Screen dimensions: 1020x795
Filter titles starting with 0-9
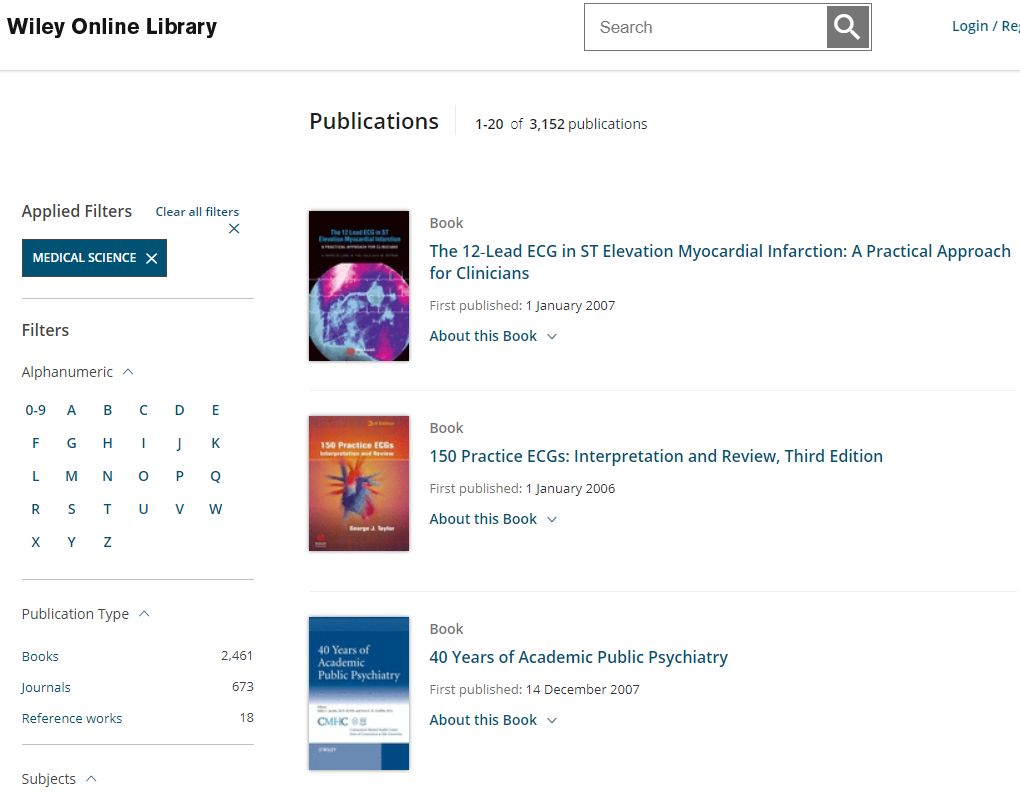[35, 410]
